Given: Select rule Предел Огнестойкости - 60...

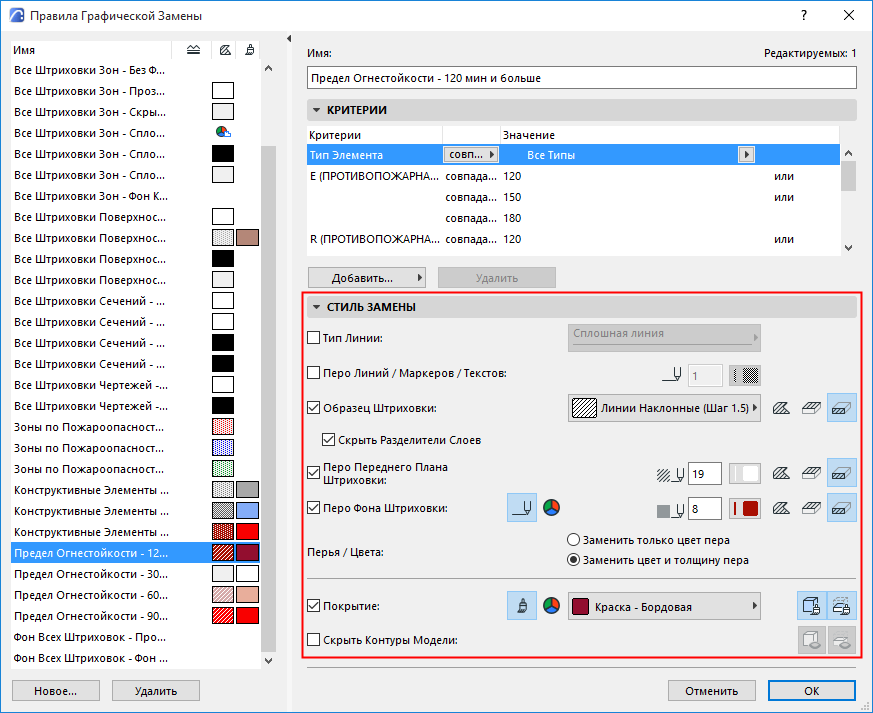Looking at the screenshot, I should click(135, 595).
